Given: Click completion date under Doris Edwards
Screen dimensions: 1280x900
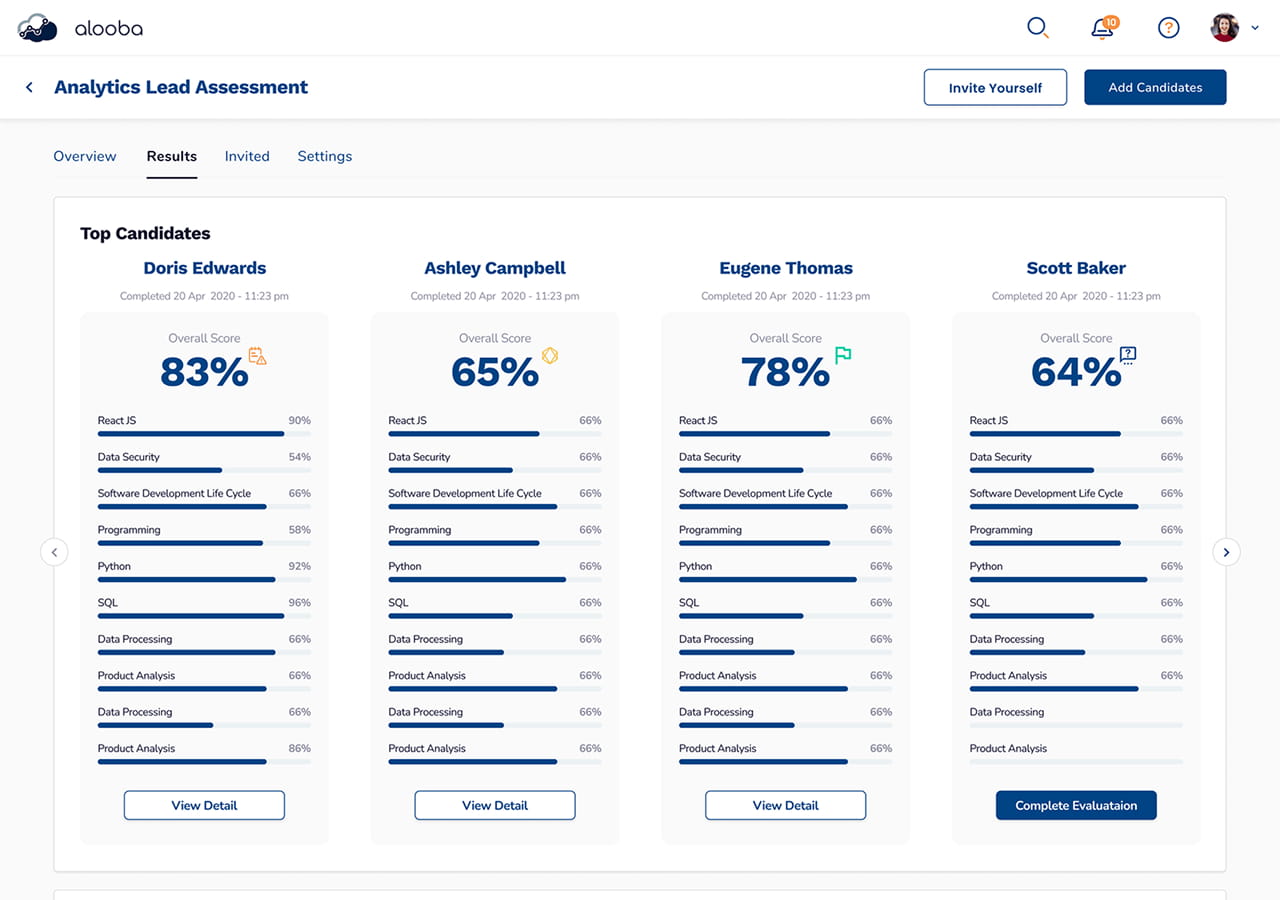Looking at the screenshot, I should 204,296.
